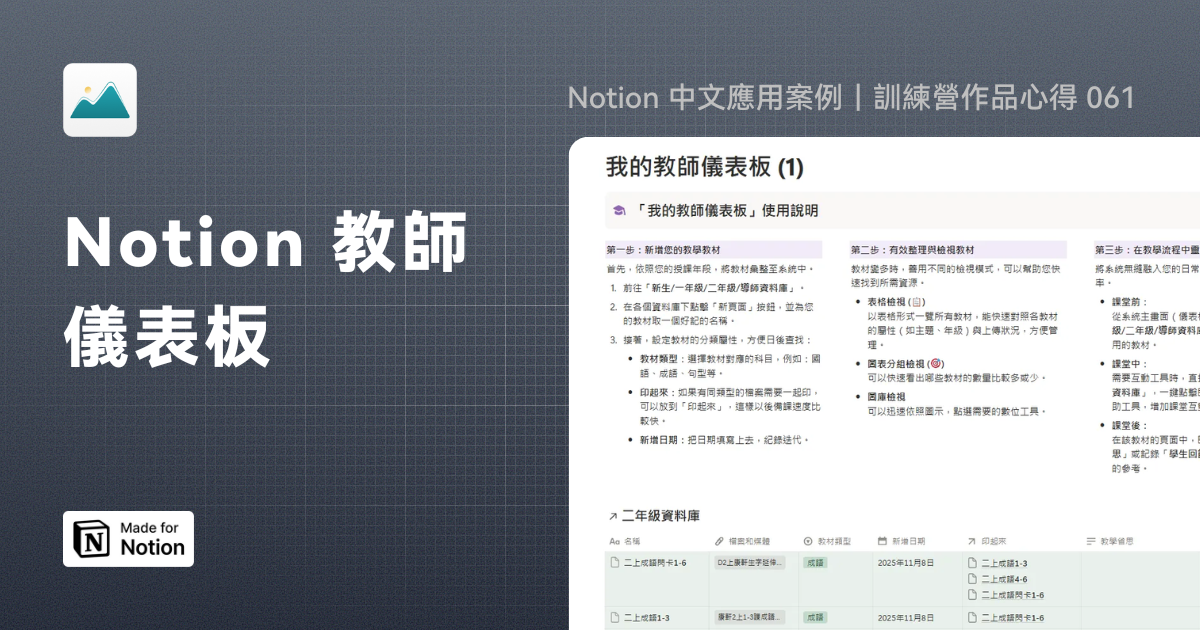
Task: Click the green mountain app icon at top left
Action: (x=100, y=100)
